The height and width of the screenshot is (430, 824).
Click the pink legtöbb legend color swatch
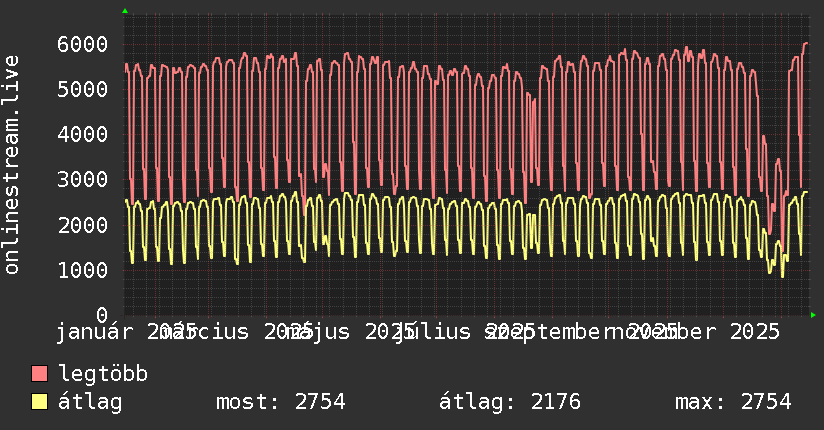39,374
